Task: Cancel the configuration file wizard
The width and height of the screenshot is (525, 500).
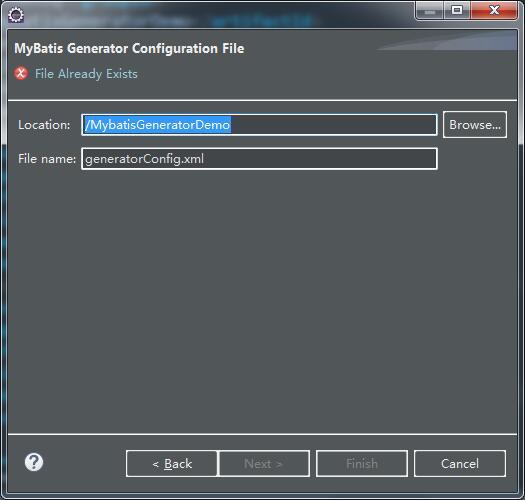Action: (x=460, y=463)
